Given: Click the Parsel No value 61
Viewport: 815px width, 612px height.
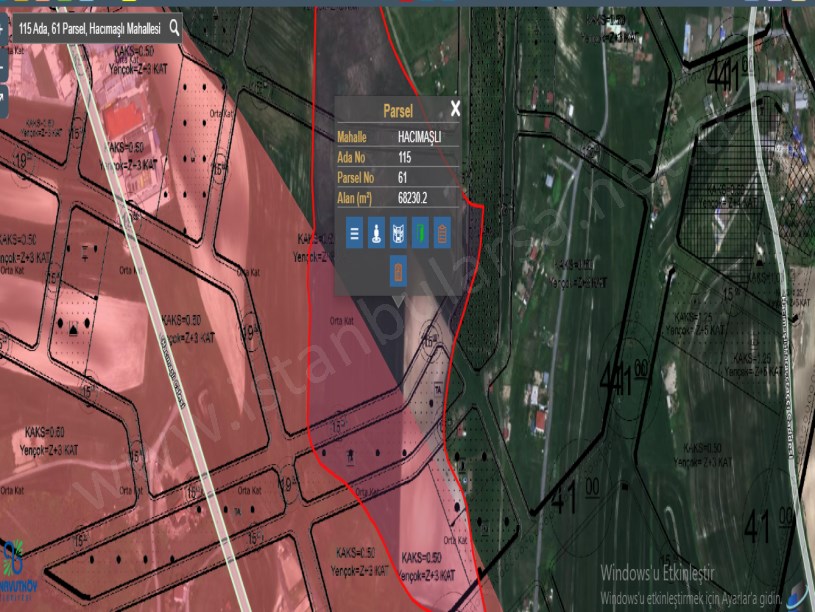Looking at the screenshot, I should pyautogui.click(x=402, y=177).
